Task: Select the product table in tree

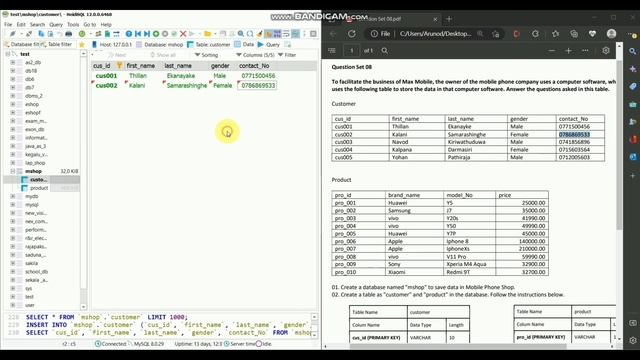Action: (x=39, y=188)
